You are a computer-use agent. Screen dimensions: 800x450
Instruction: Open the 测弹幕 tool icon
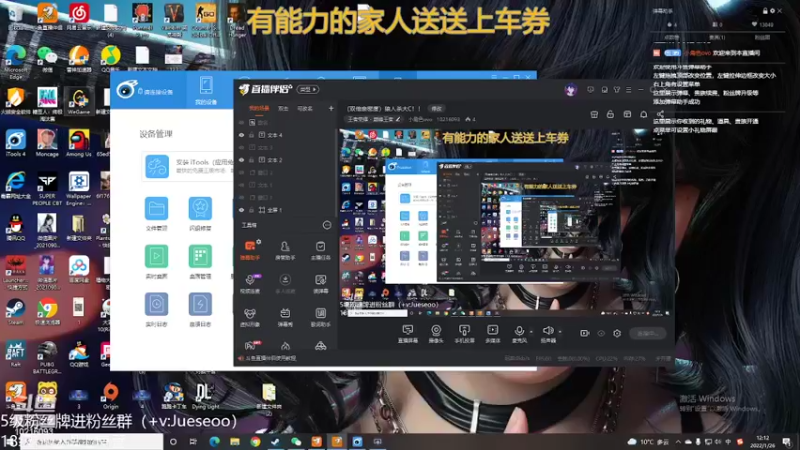click(x=320, y=283)
